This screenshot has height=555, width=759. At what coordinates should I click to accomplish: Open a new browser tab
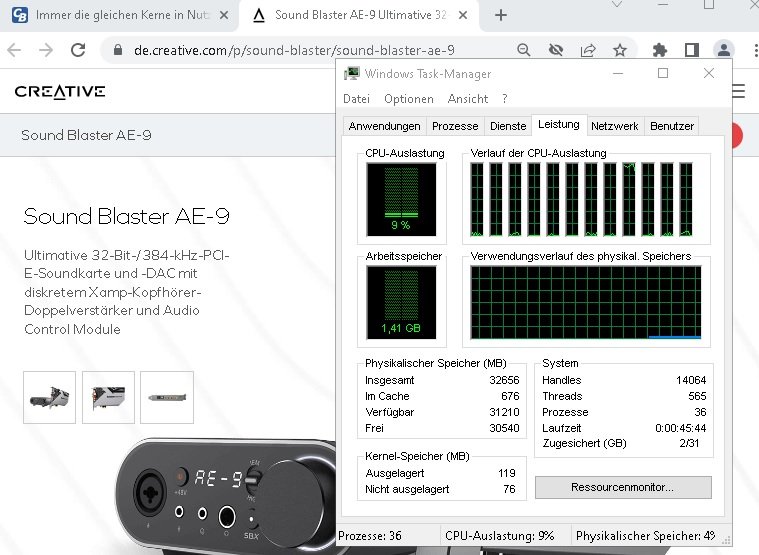pos(501,15)
